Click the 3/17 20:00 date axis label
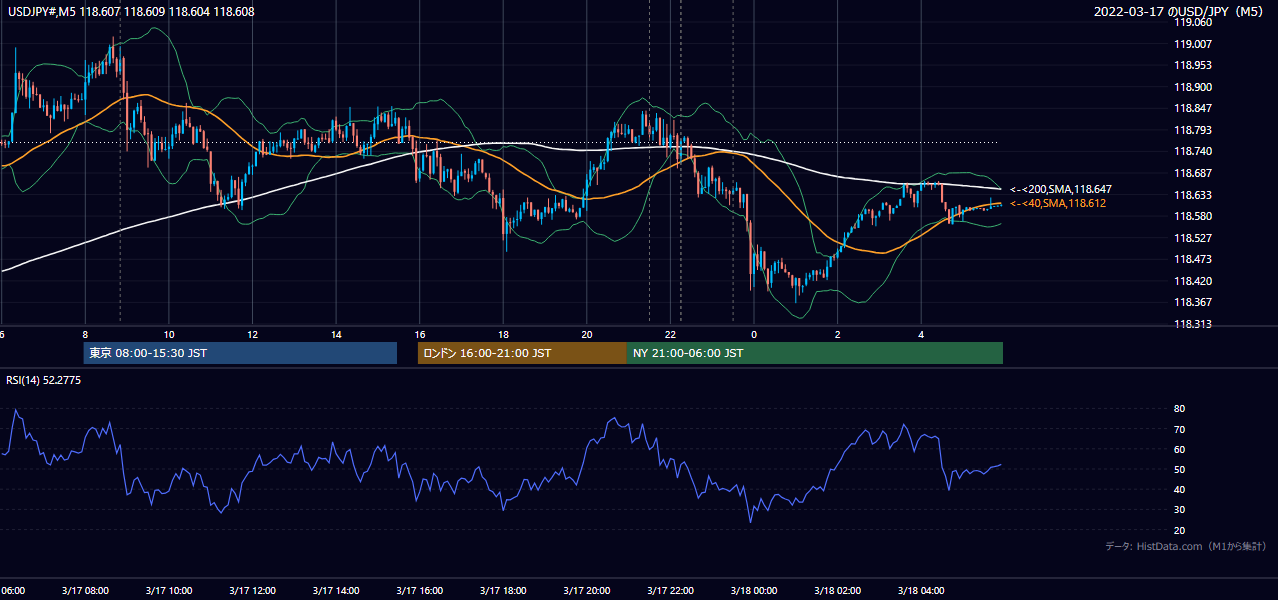The width and height of the screenshot is (1278, 600). coord(587,590)
